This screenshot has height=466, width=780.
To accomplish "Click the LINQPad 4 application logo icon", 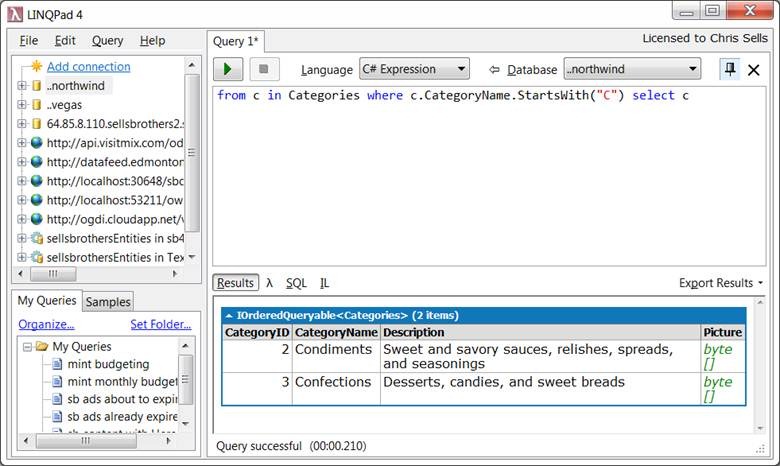I will 15,14.
